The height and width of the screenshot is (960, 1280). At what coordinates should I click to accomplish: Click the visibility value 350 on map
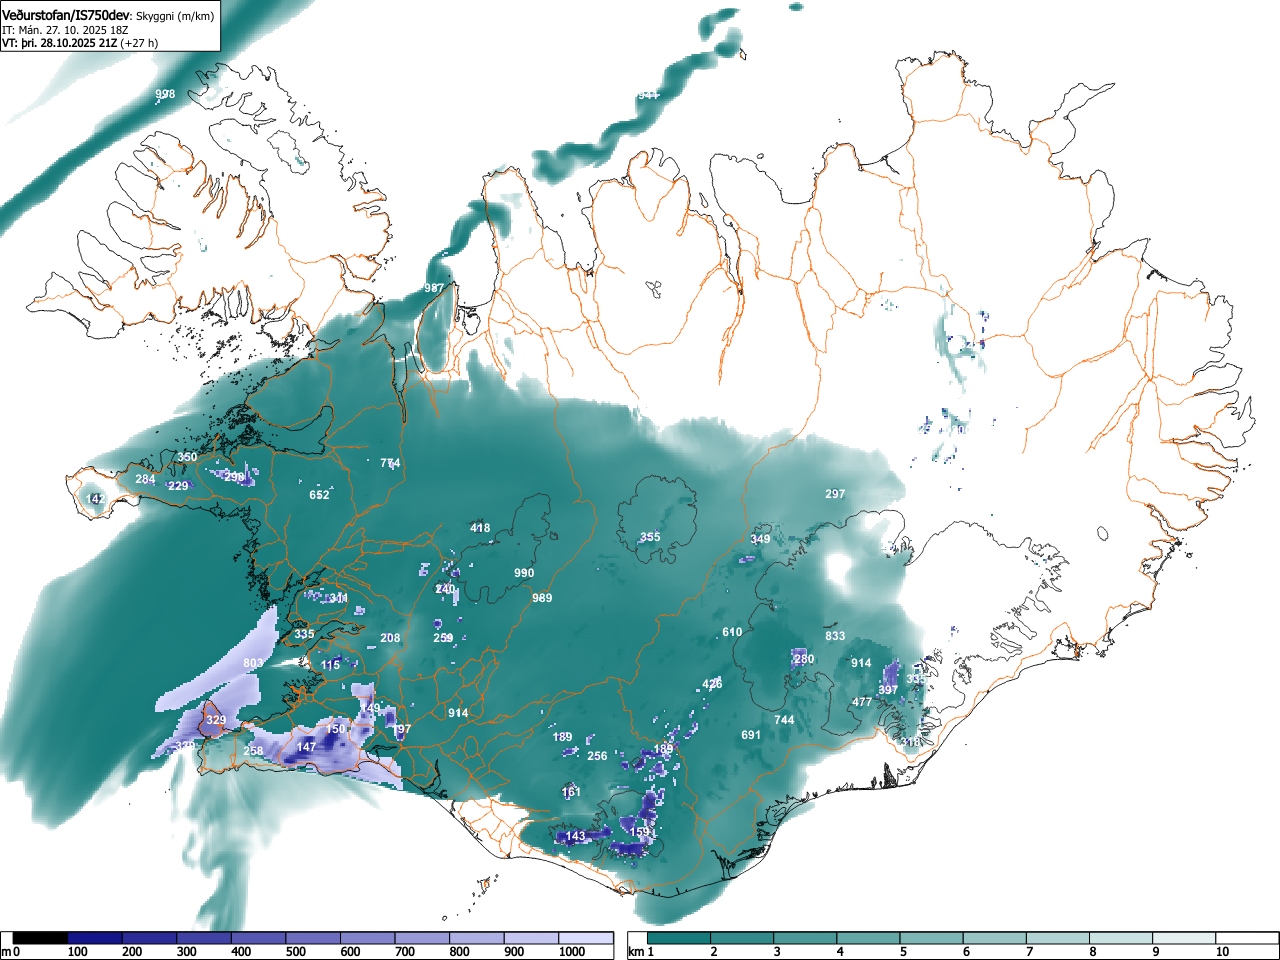pos(187,457)
